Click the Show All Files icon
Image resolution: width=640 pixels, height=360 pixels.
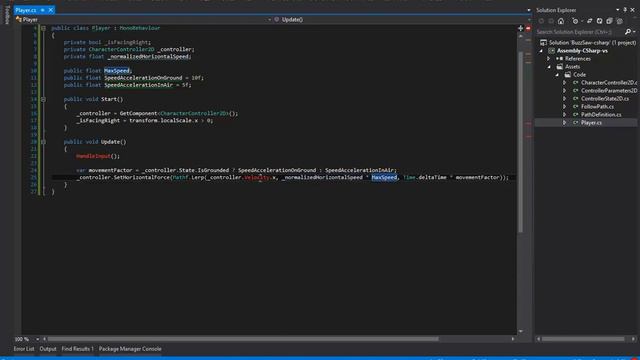pos(620,21)
